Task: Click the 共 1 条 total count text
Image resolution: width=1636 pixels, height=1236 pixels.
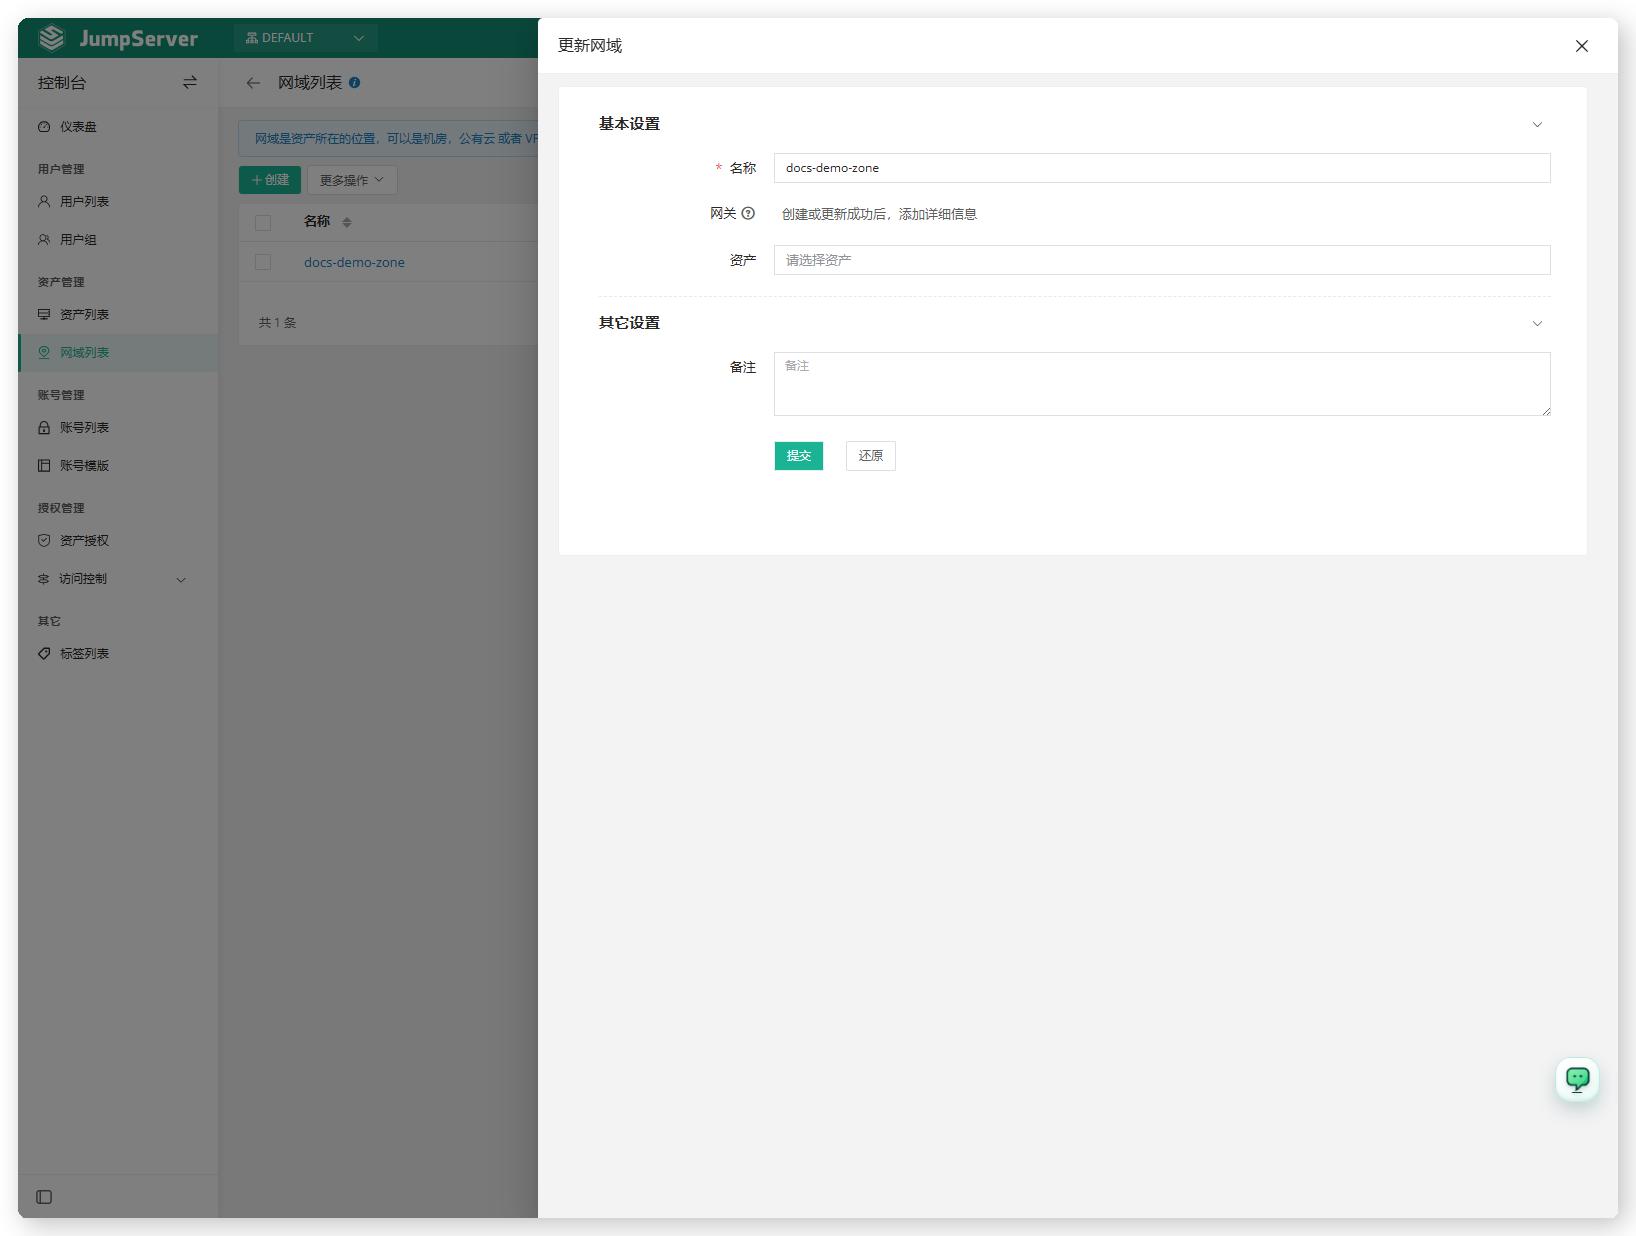Action: click(x=278, y=323)
